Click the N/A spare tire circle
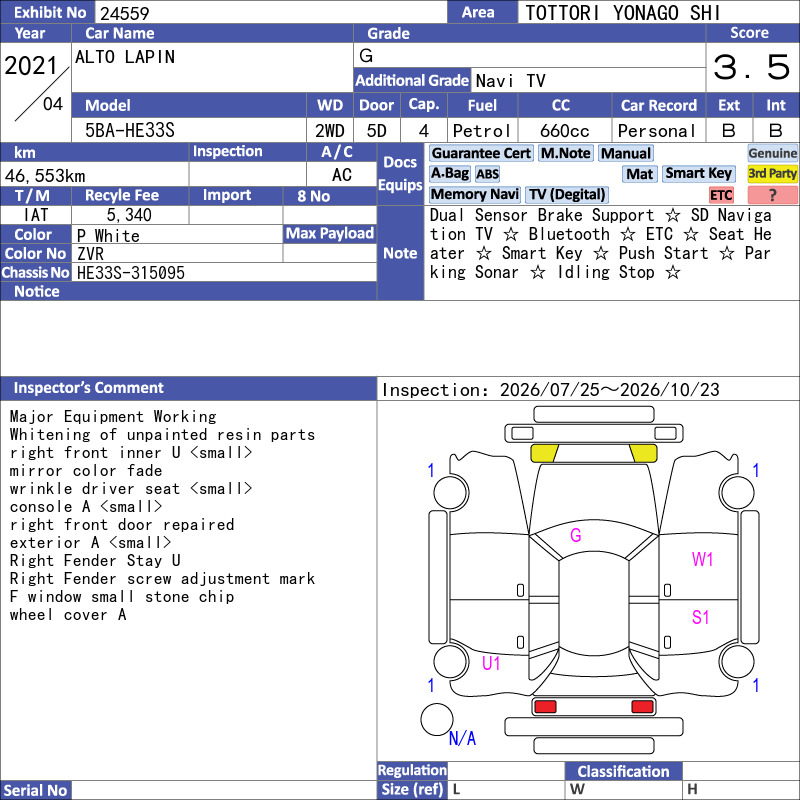This screenshot has width=800, height=800. pyautogui.click(x=437, y=719)
